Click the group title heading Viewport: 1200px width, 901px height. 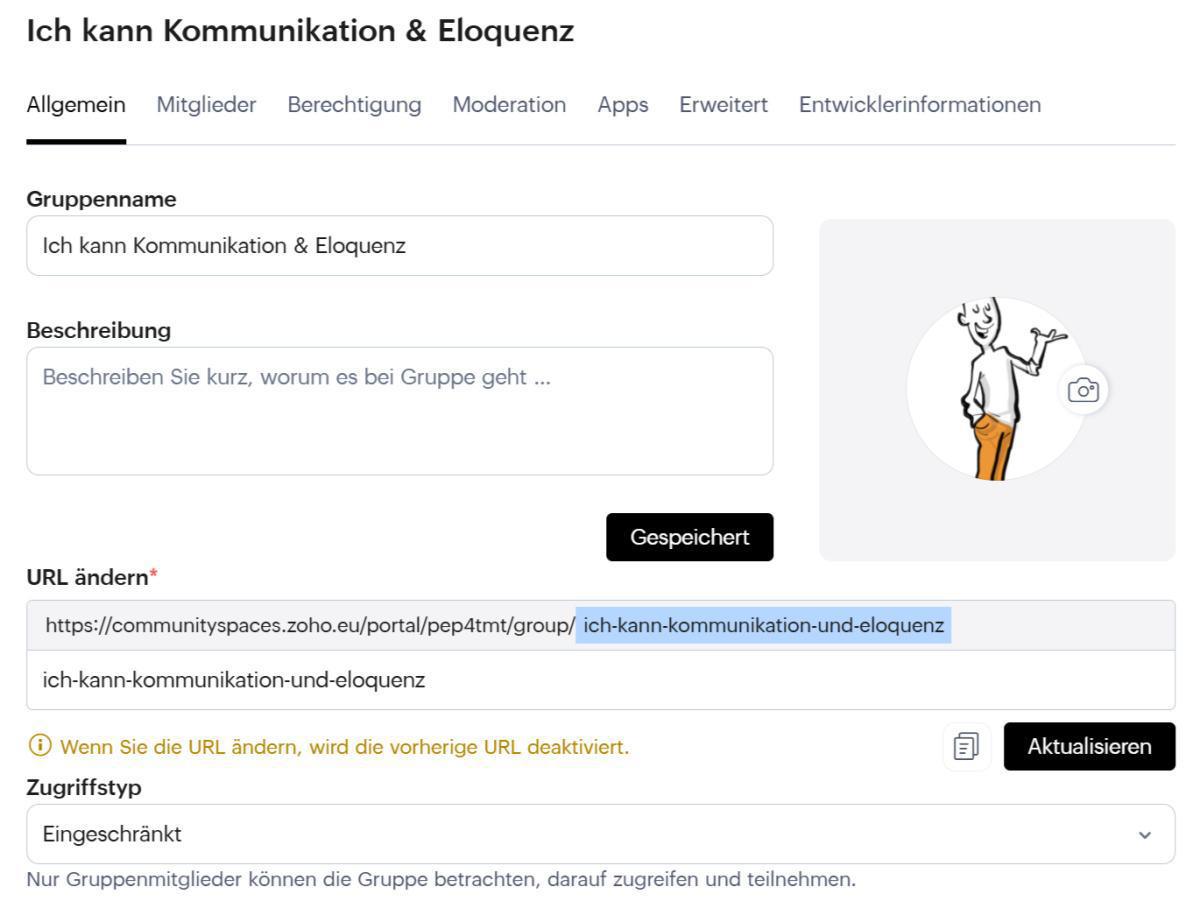(x=300, y=30)
